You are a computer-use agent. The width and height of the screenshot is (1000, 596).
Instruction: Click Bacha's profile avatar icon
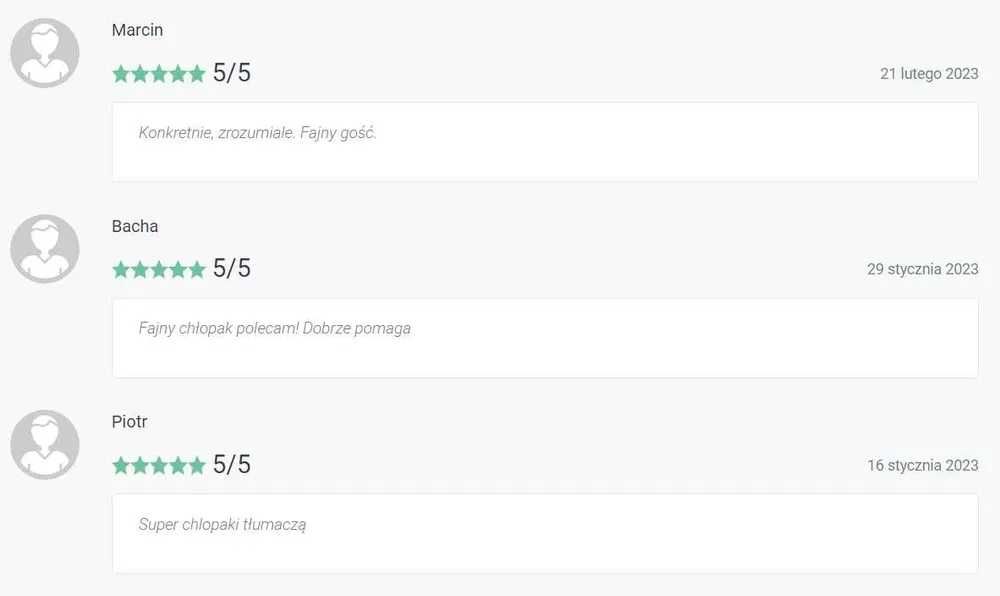[45, 249]
